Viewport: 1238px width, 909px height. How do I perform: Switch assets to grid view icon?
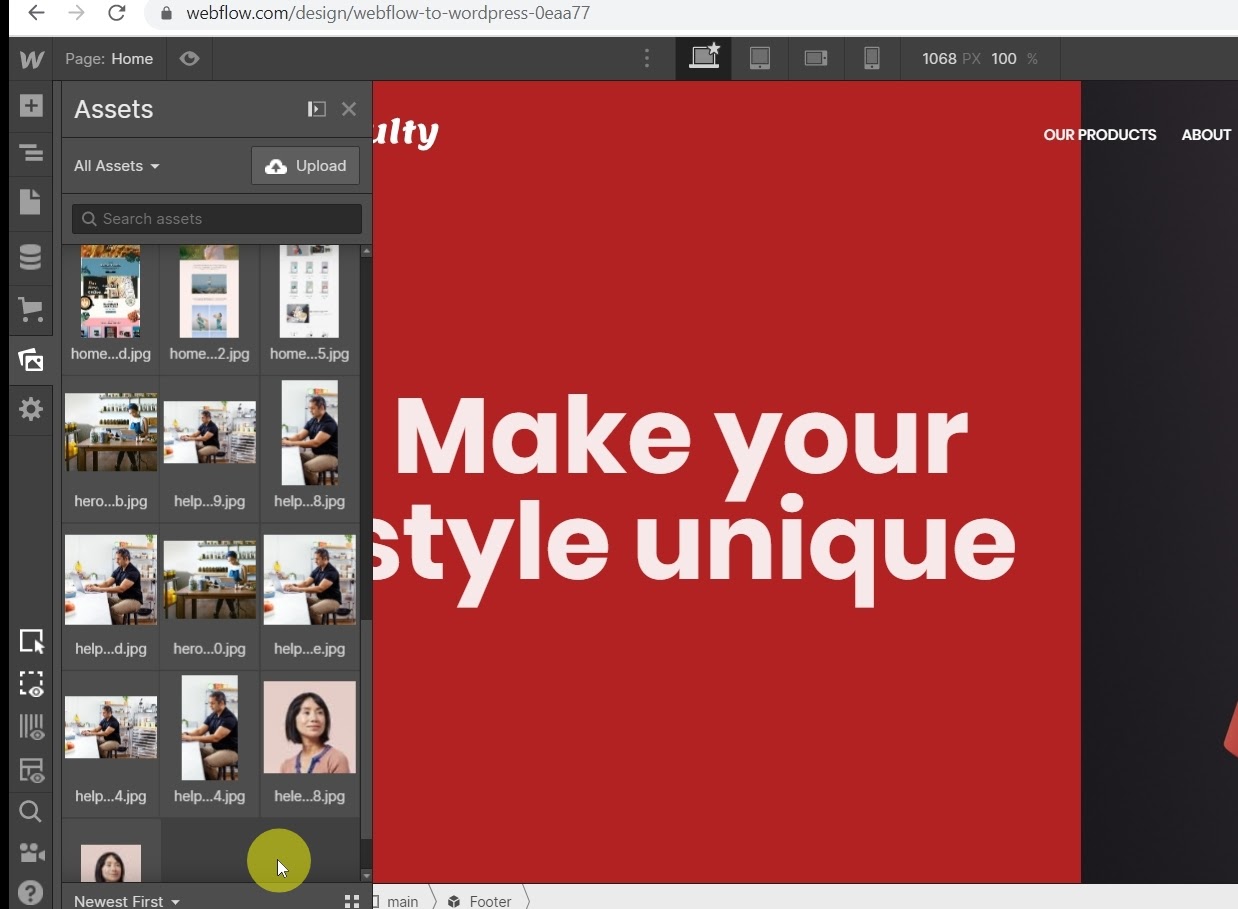[351, 901]
